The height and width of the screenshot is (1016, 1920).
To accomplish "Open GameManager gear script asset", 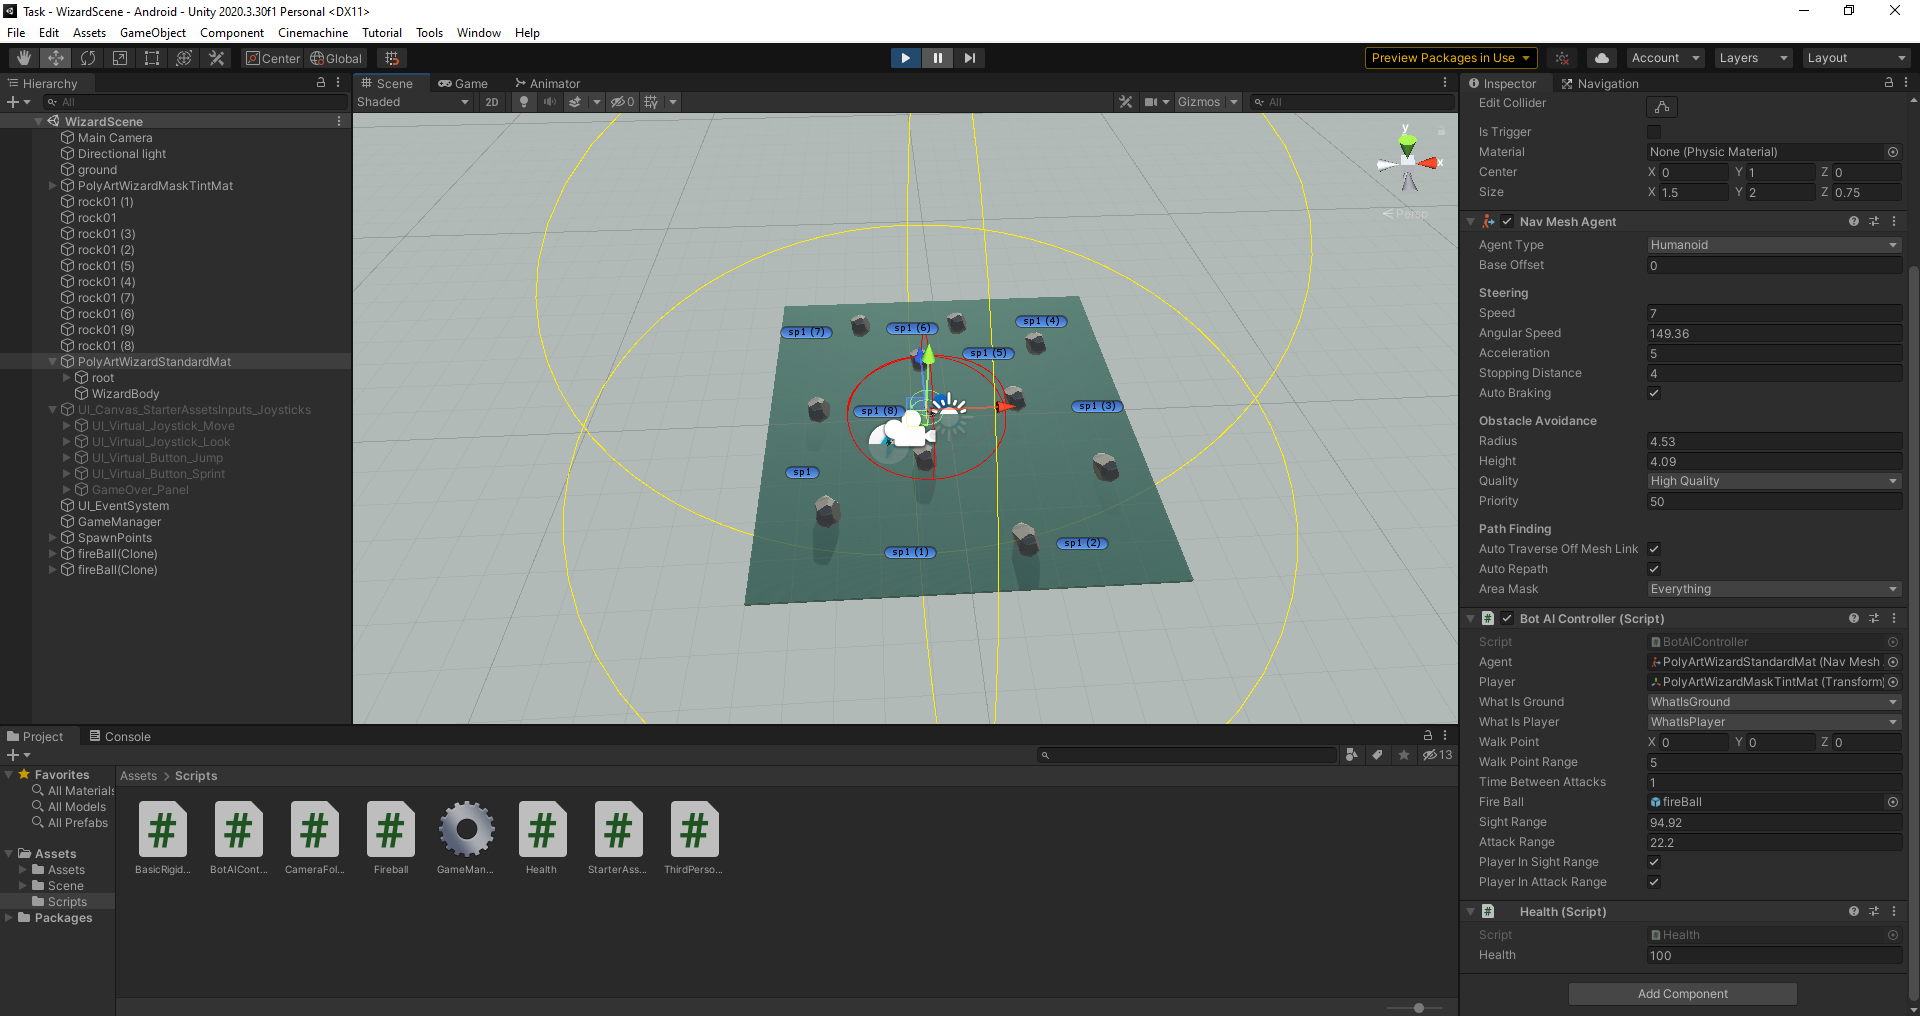I will pos(466,838).
